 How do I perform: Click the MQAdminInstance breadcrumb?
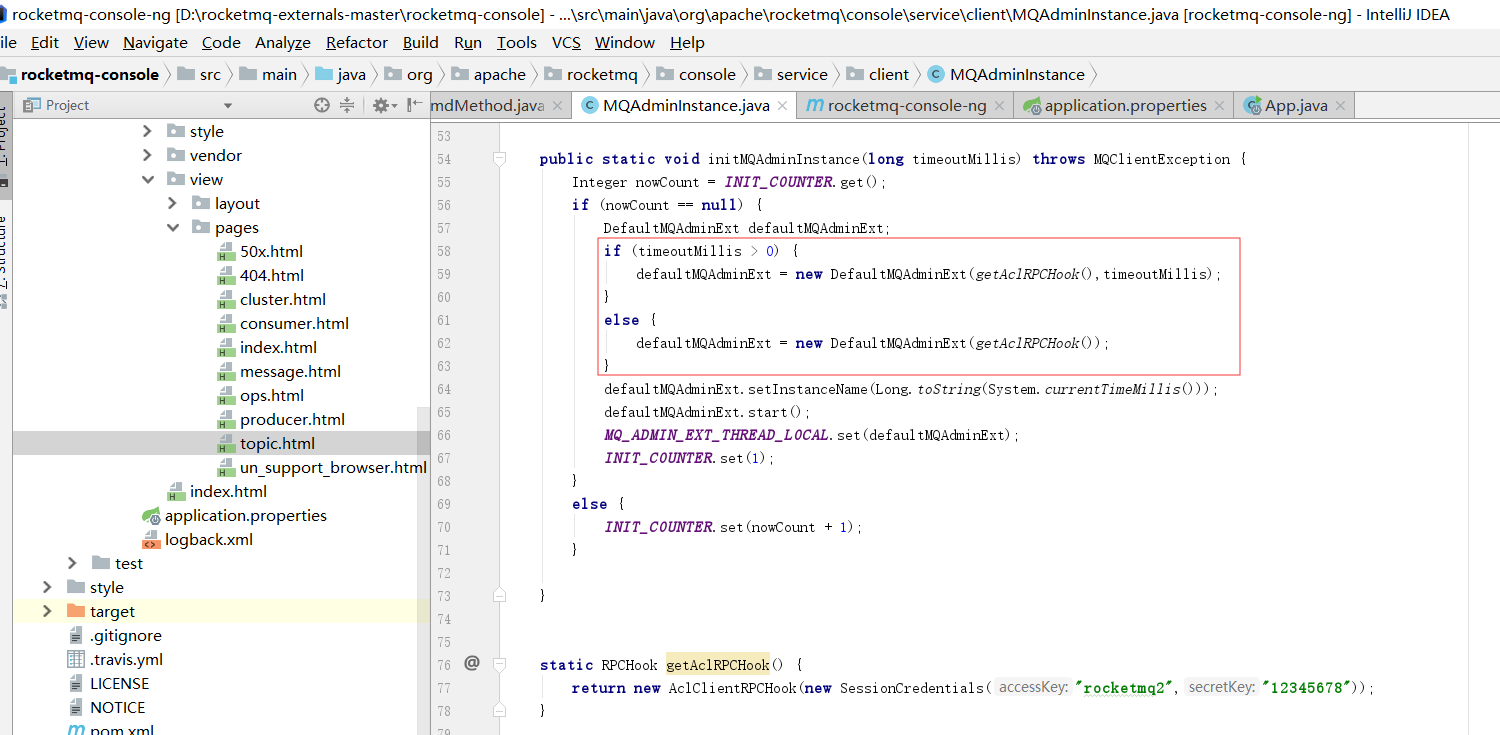(x=1006, y=74)
